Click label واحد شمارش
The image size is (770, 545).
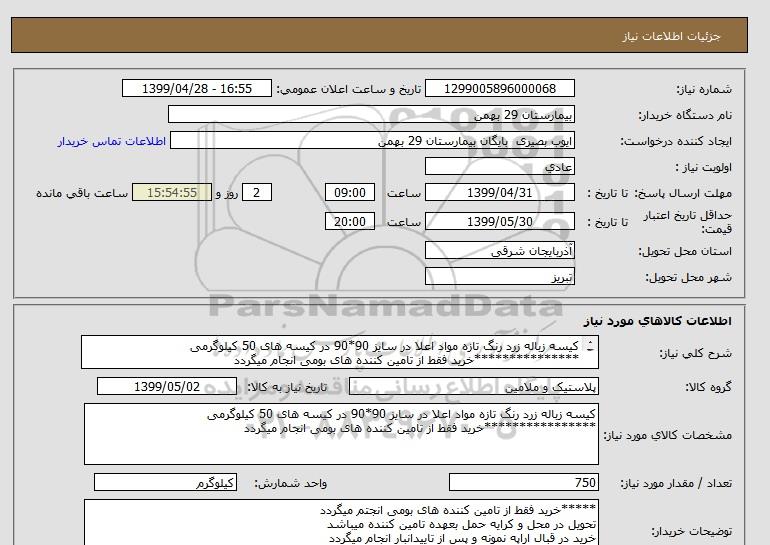(291, 484)
